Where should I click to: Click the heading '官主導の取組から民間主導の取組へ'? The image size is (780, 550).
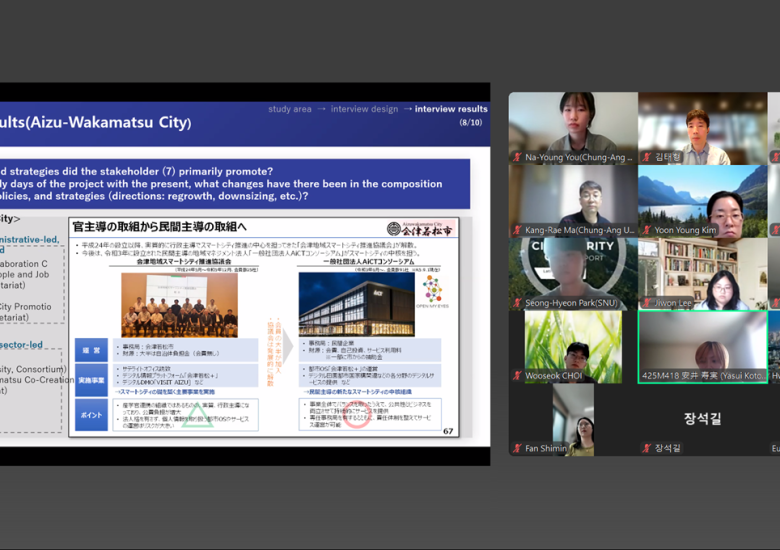tap(160, 227)
